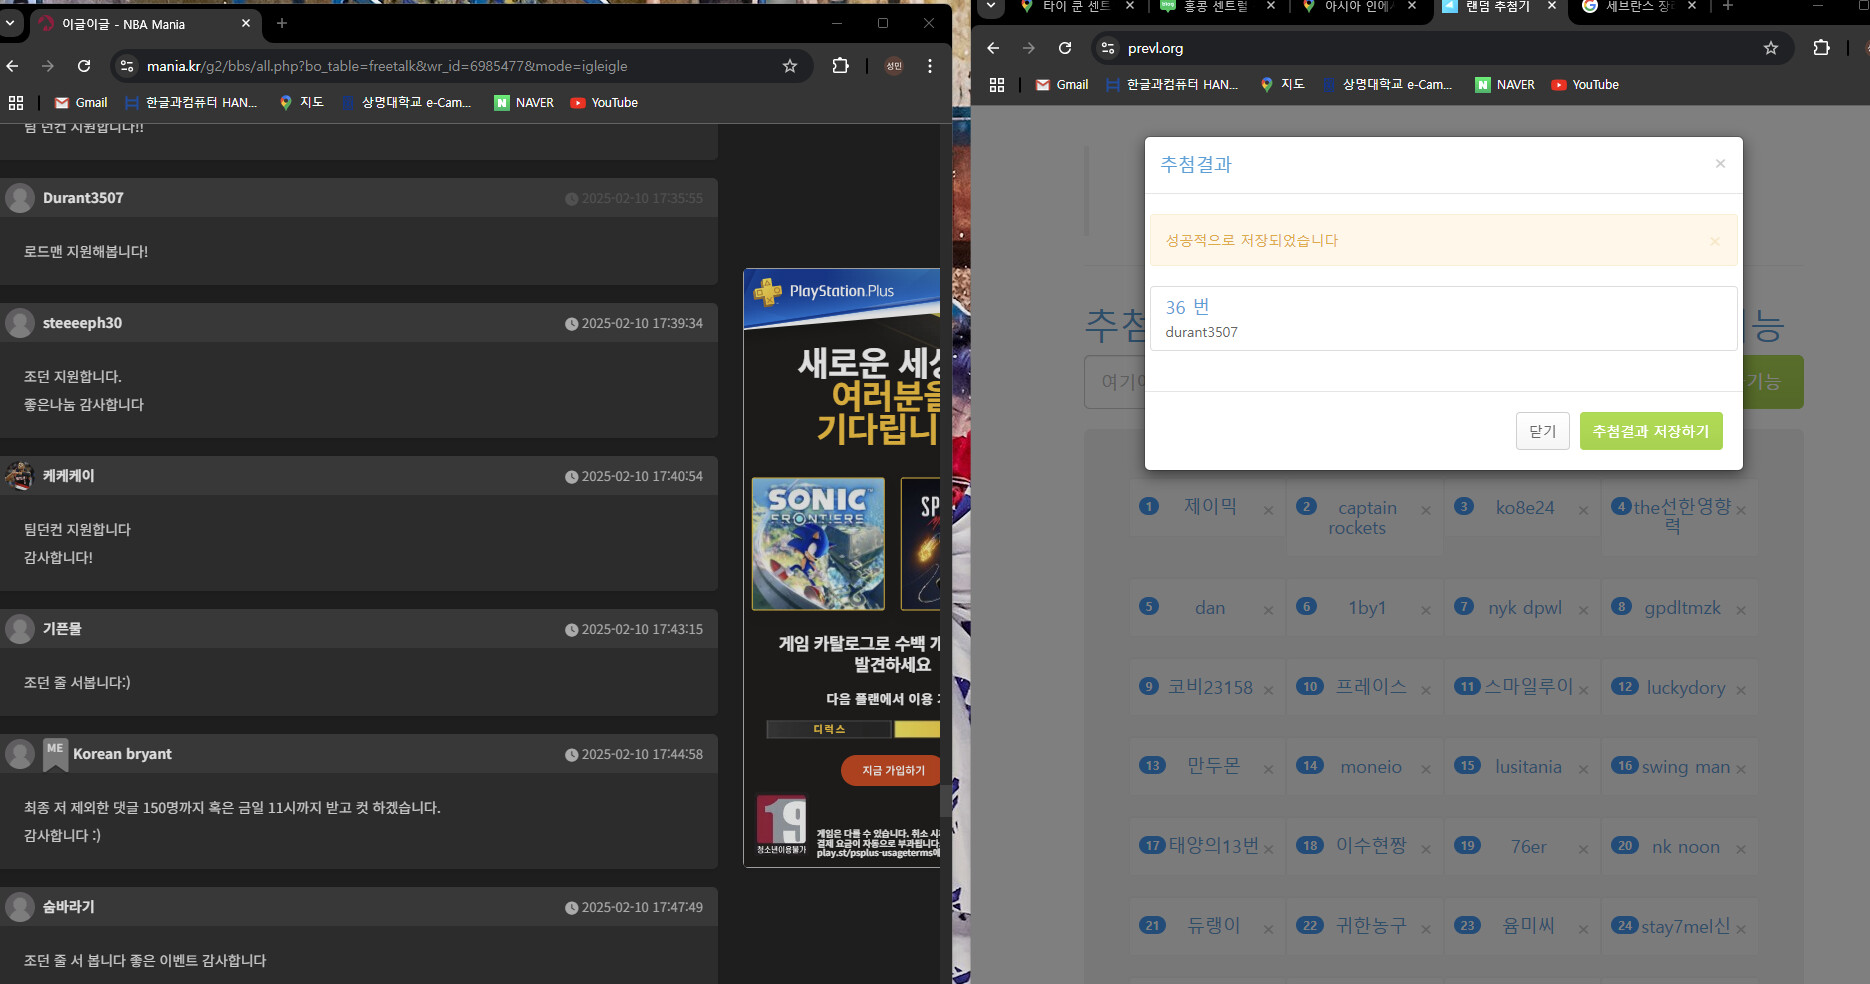Viewport: 1870px width, 984px height.
Task: Click the Sonic Frontiers game thumbnail
Action: coord(818,544)
